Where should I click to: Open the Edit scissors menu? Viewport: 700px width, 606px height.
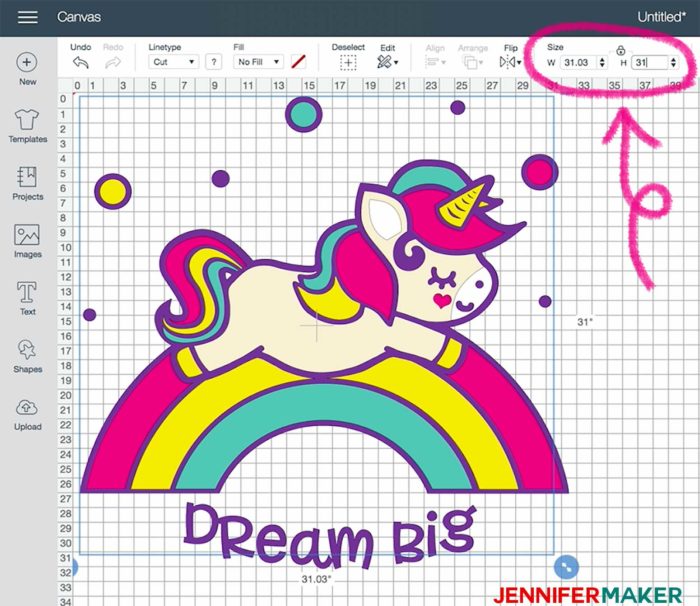point(387,62)
